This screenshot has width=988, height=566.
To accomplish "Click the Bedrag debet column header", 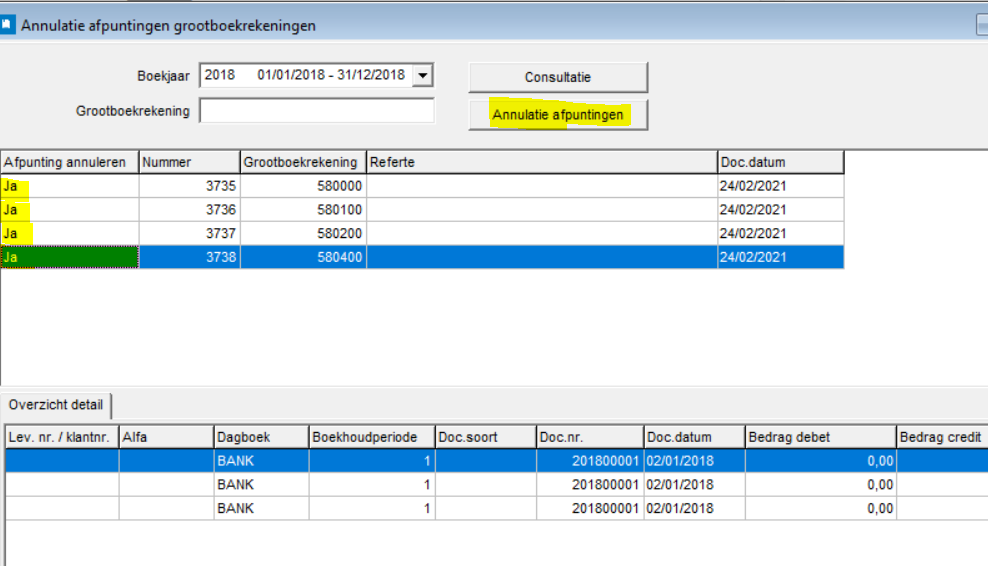I will pyautogui.click(x=820, y=437).
